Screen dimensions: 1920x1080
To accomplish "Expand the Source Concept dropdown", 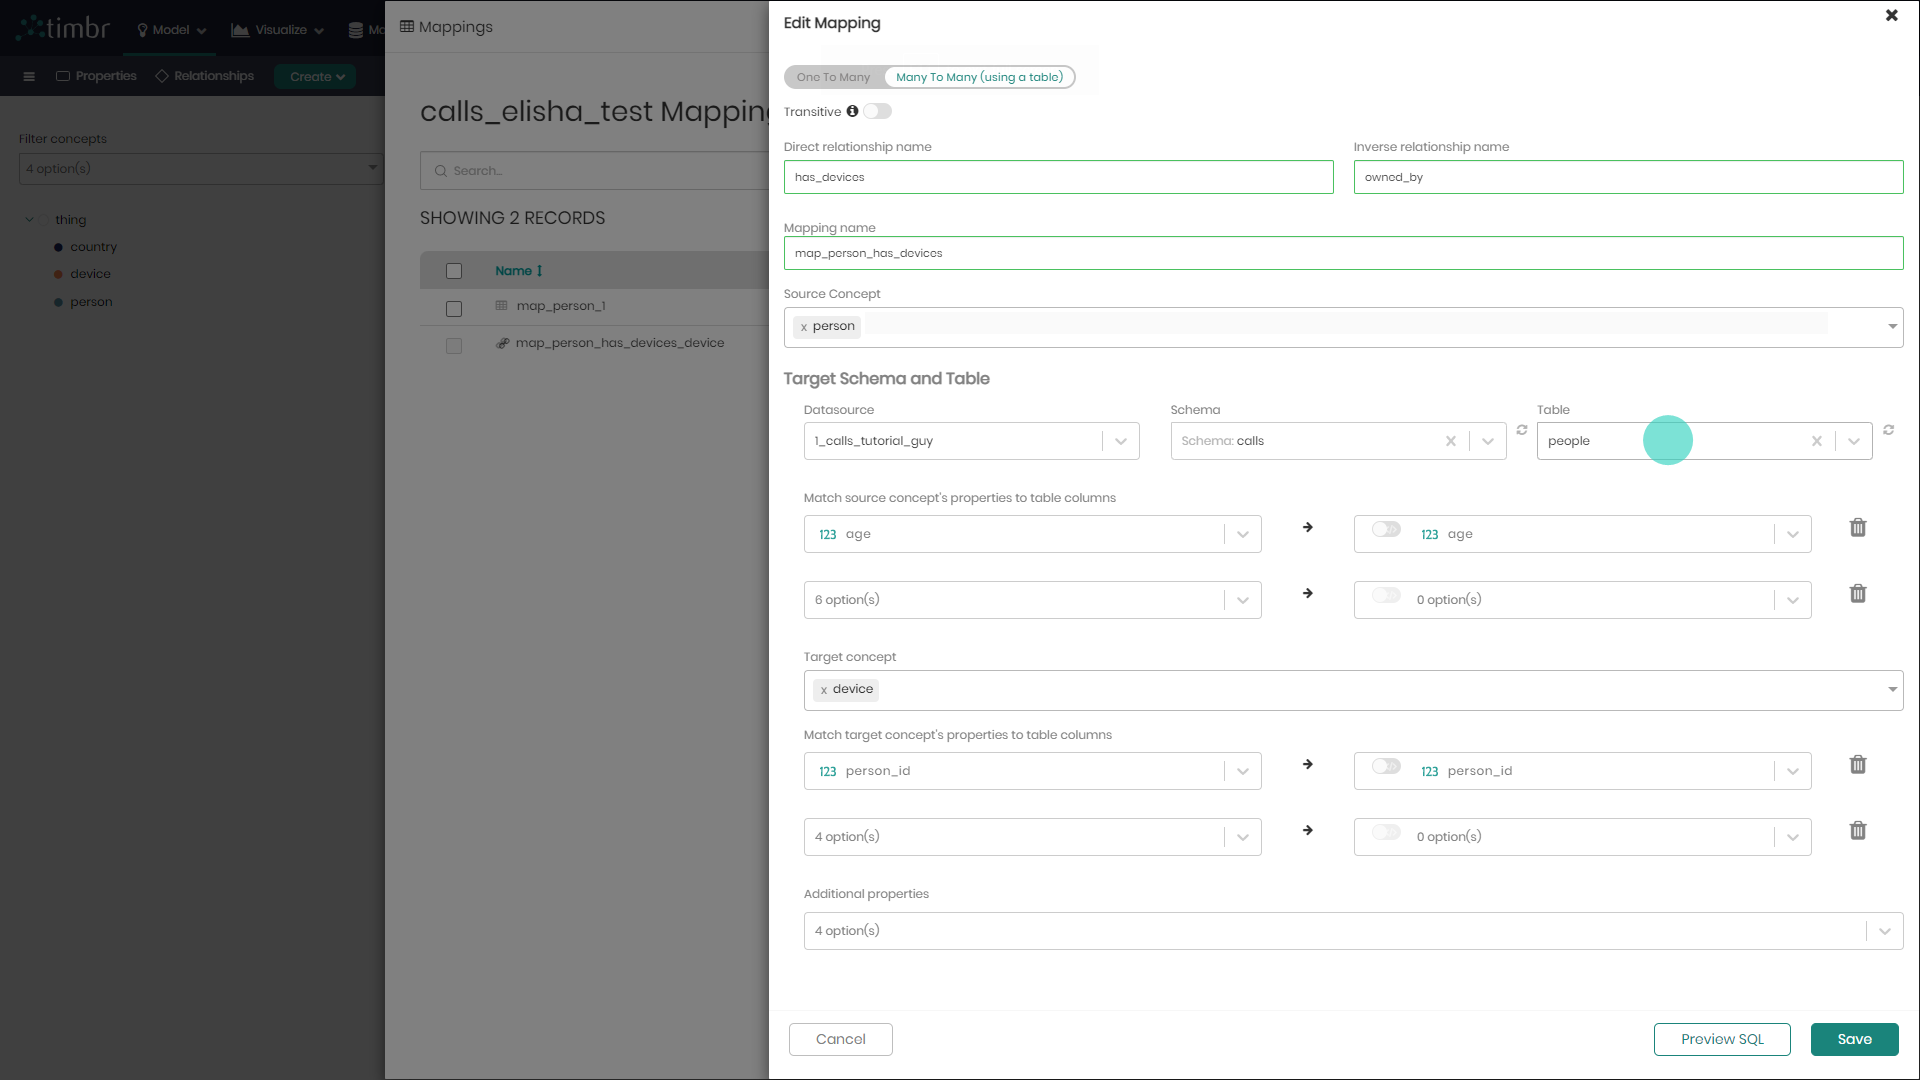I will click(x=1892, y=327).
